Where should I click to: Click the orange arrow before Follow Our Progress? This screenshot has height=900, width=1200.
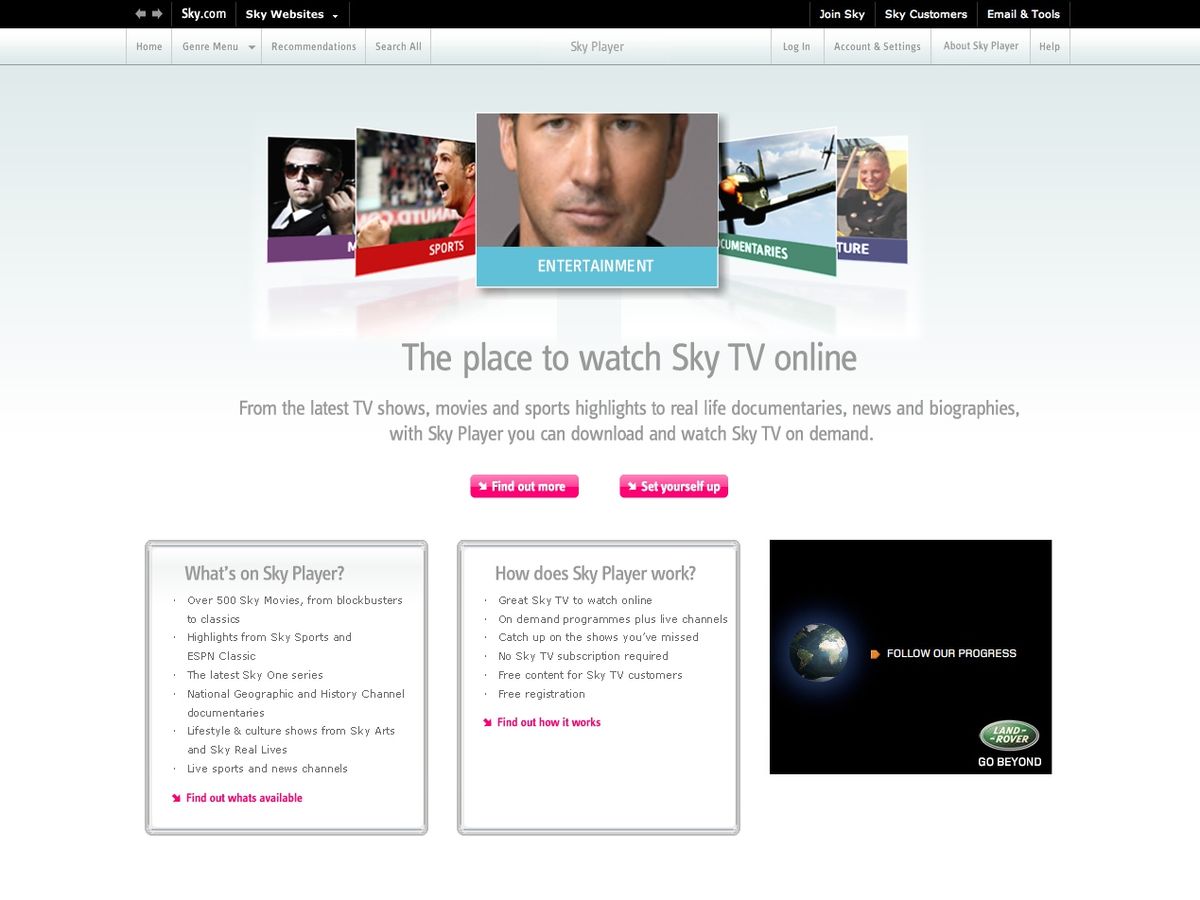(875, 654)
